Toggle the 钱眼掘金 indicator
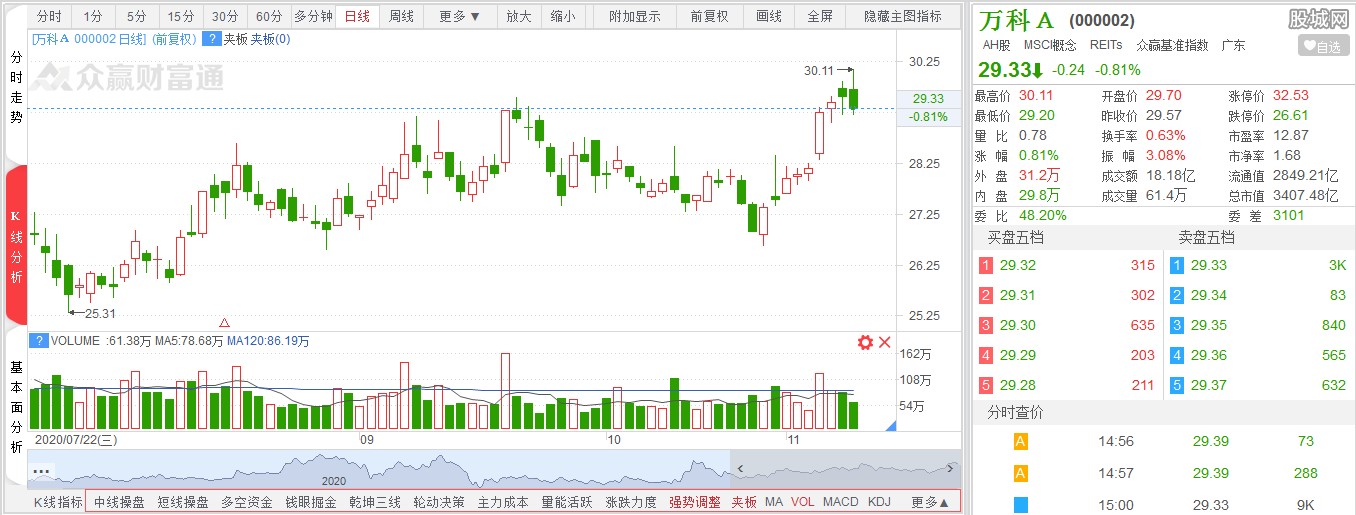 311,502
